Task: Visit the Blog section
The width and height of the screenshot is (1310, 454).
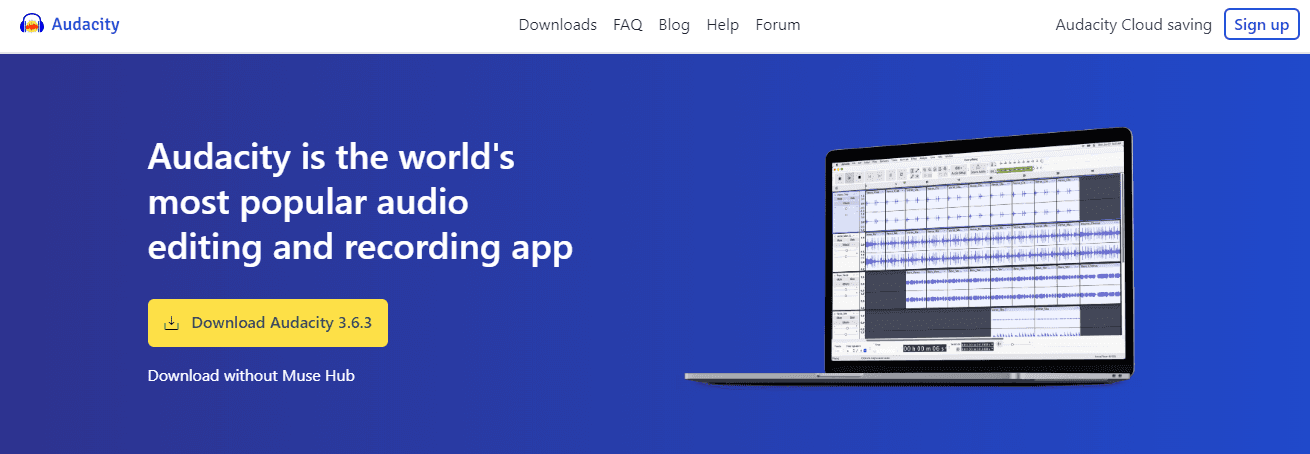Action: click(x=674, y=25)
